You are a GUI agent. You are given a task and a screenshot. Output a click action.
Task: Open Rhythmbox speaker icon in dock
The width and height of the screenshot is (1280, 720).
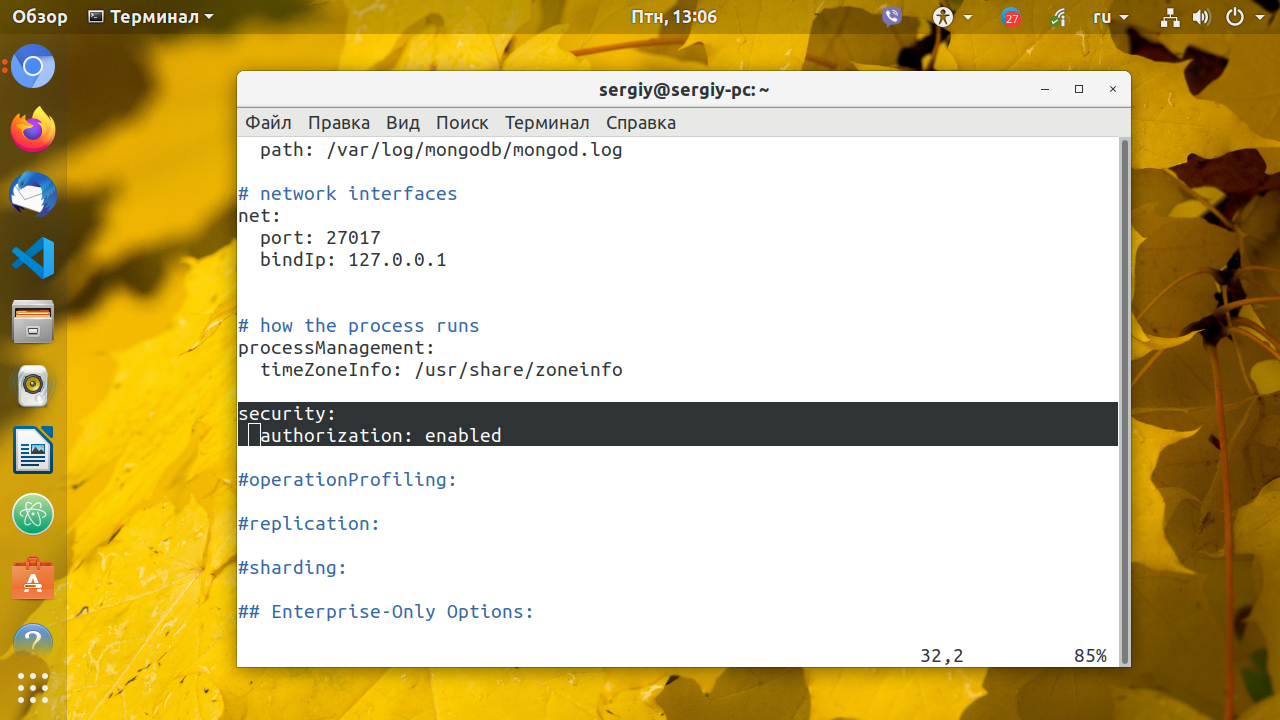click(x=33, y=386)
